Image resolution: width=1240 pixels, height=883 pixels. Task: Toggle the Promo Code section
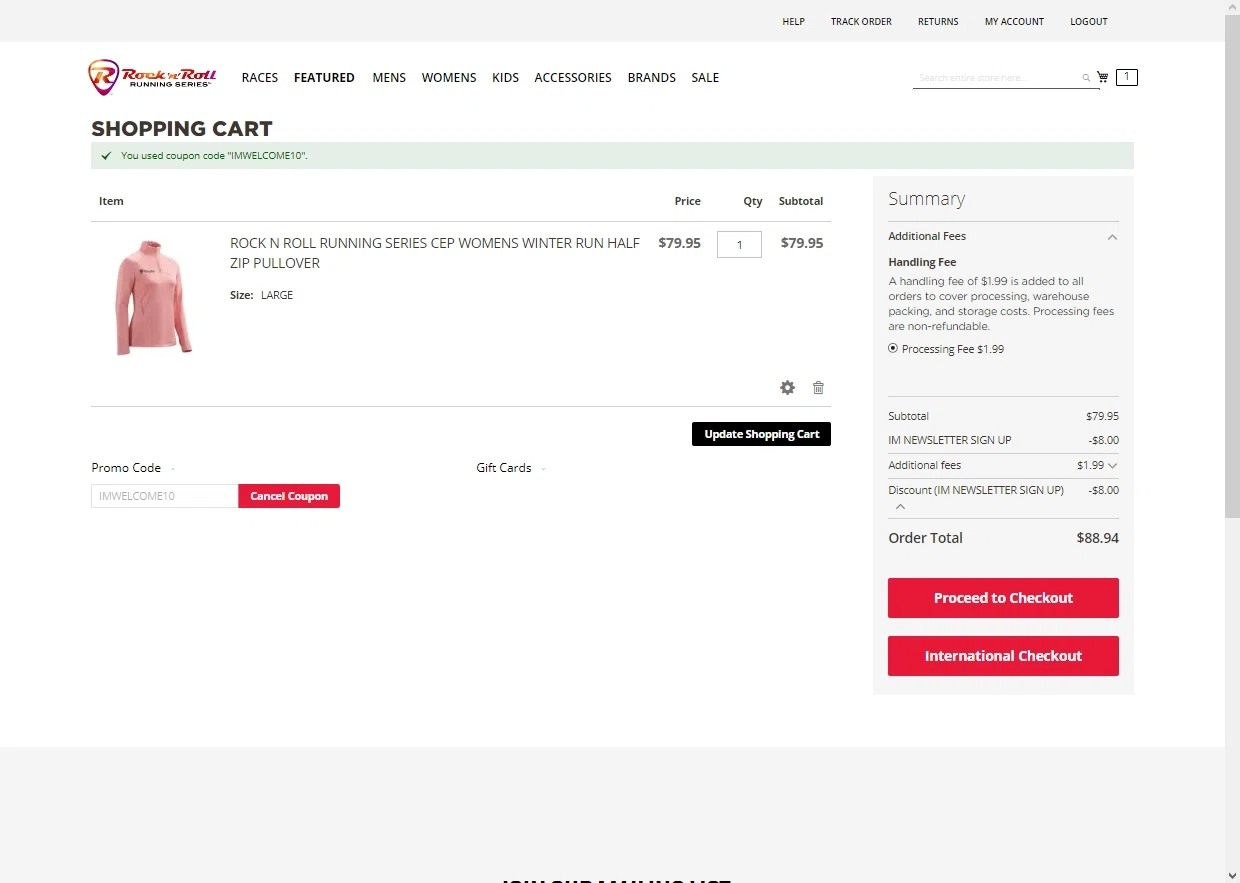coord(133,468)
